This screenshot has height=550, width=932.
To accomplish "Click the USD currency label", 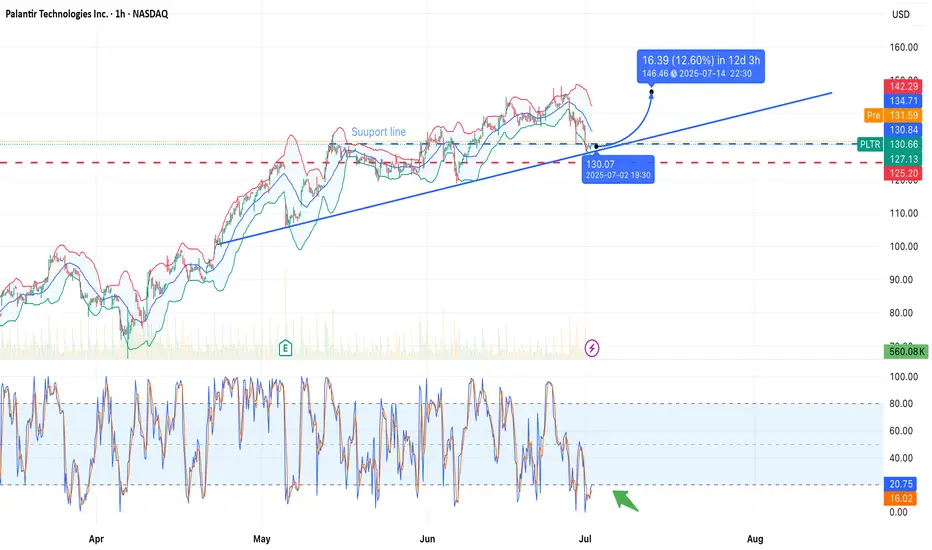I will coord(900,14).
